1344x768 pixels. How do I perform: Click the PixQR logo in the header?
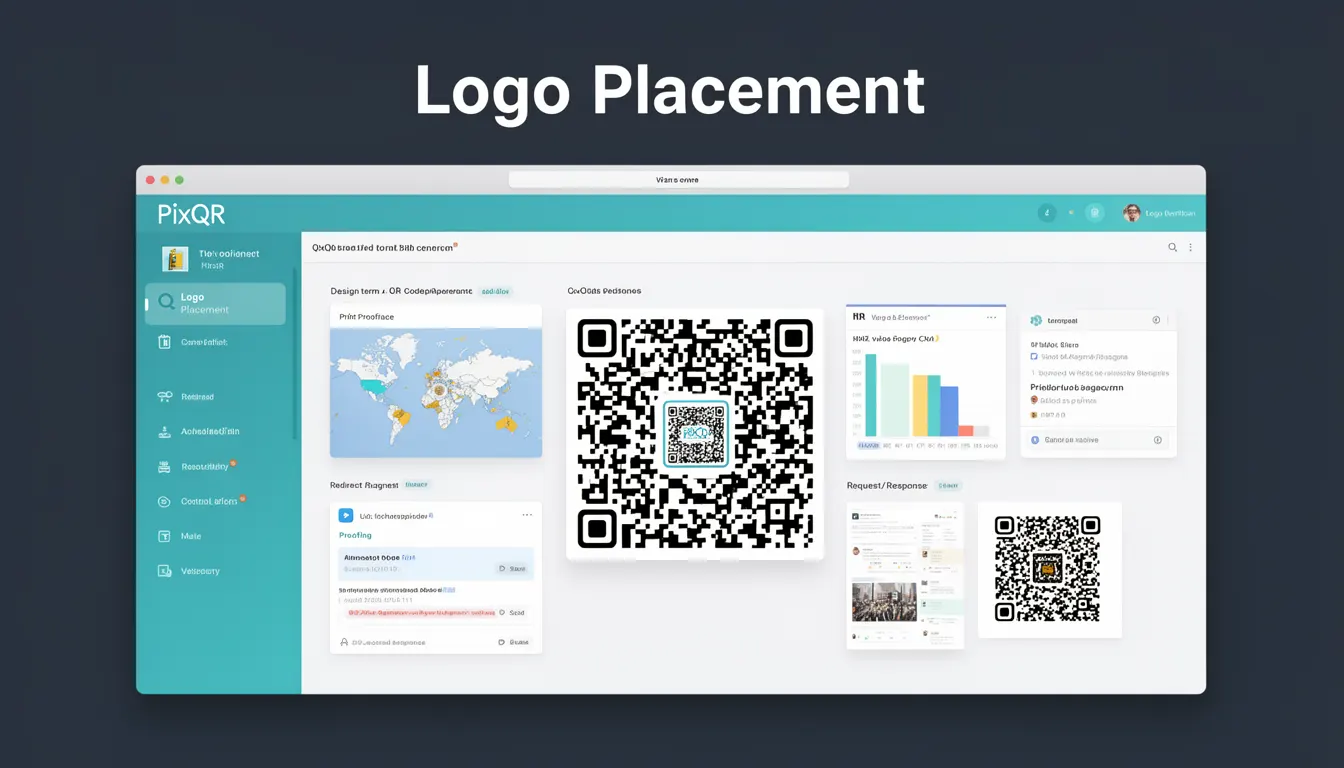191,214
